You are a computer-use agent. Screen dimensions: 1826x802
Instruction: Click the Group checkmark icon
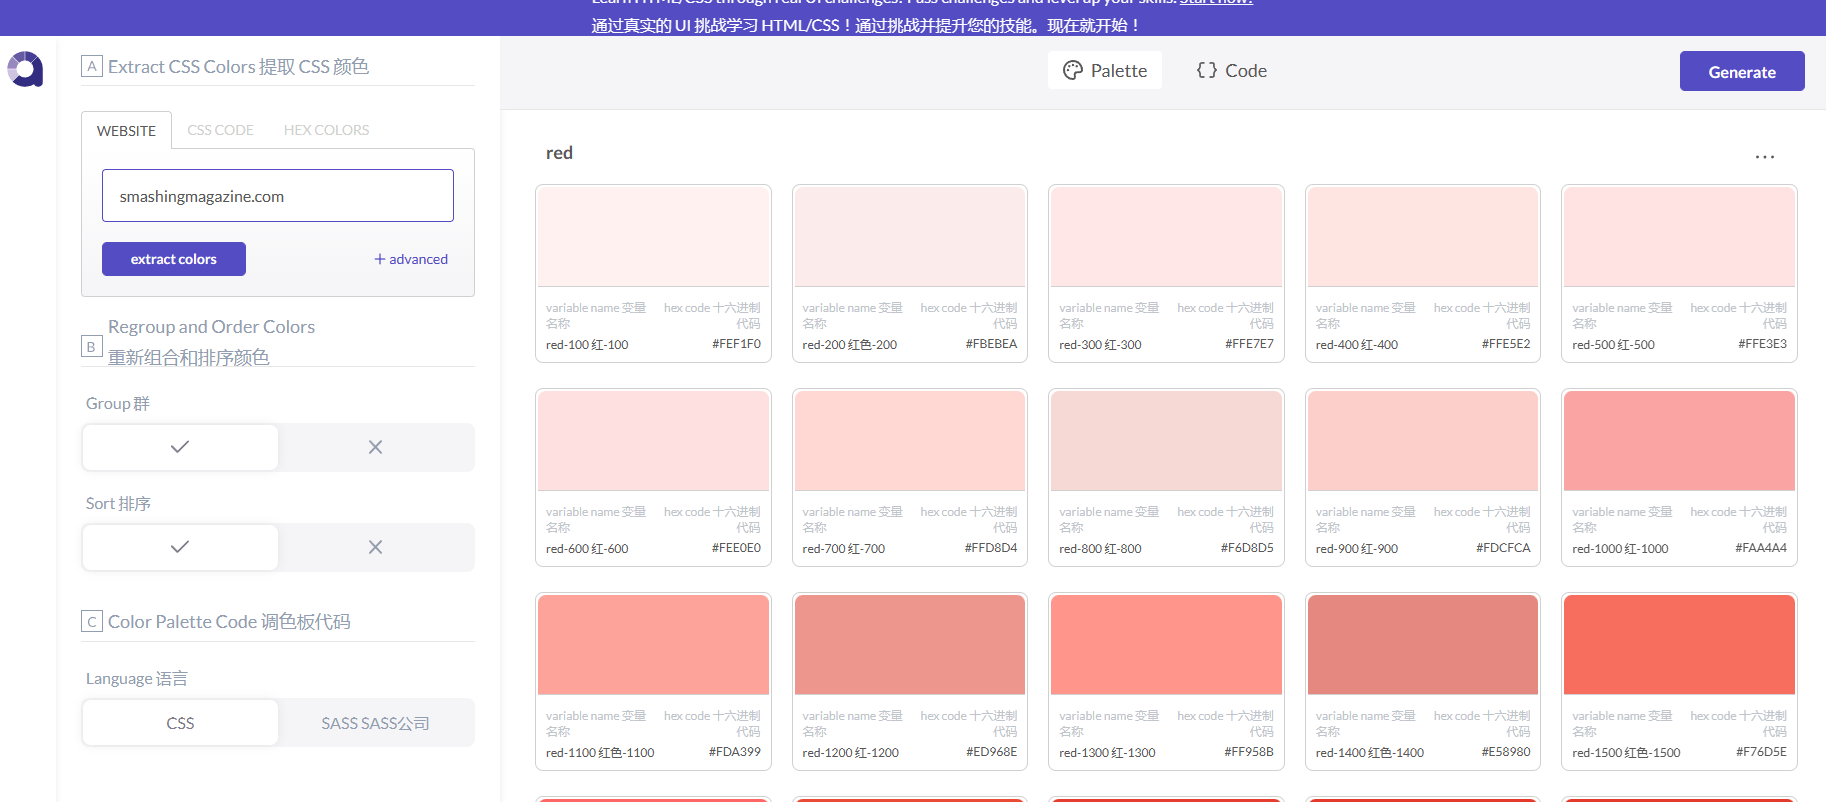(180, 447)
